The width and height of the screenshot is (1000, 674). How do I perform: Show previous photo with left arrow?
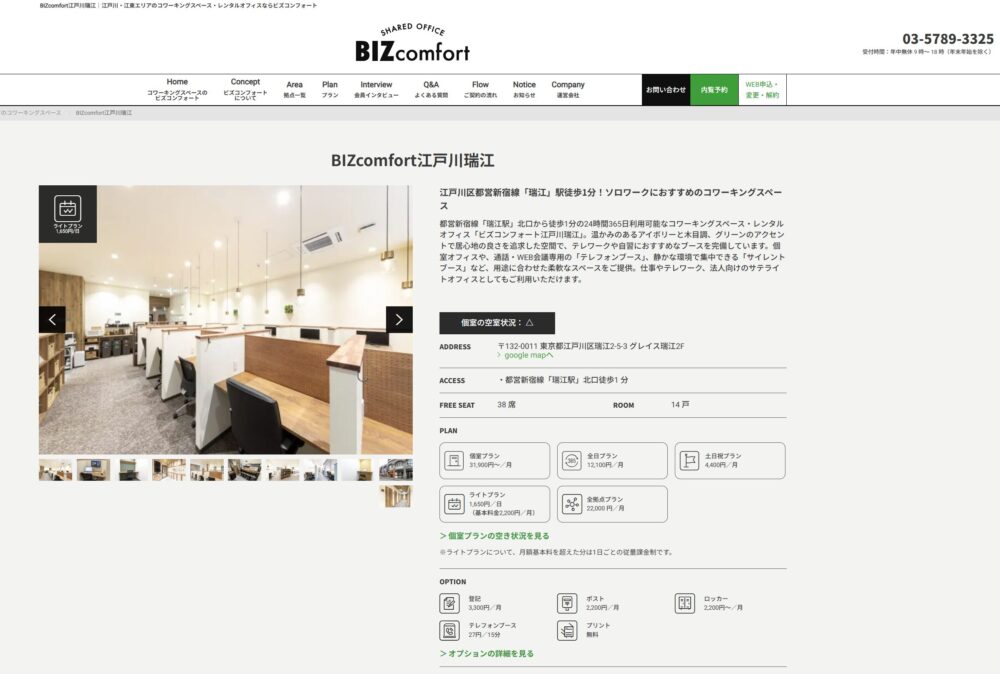click(x=52, y=319)
